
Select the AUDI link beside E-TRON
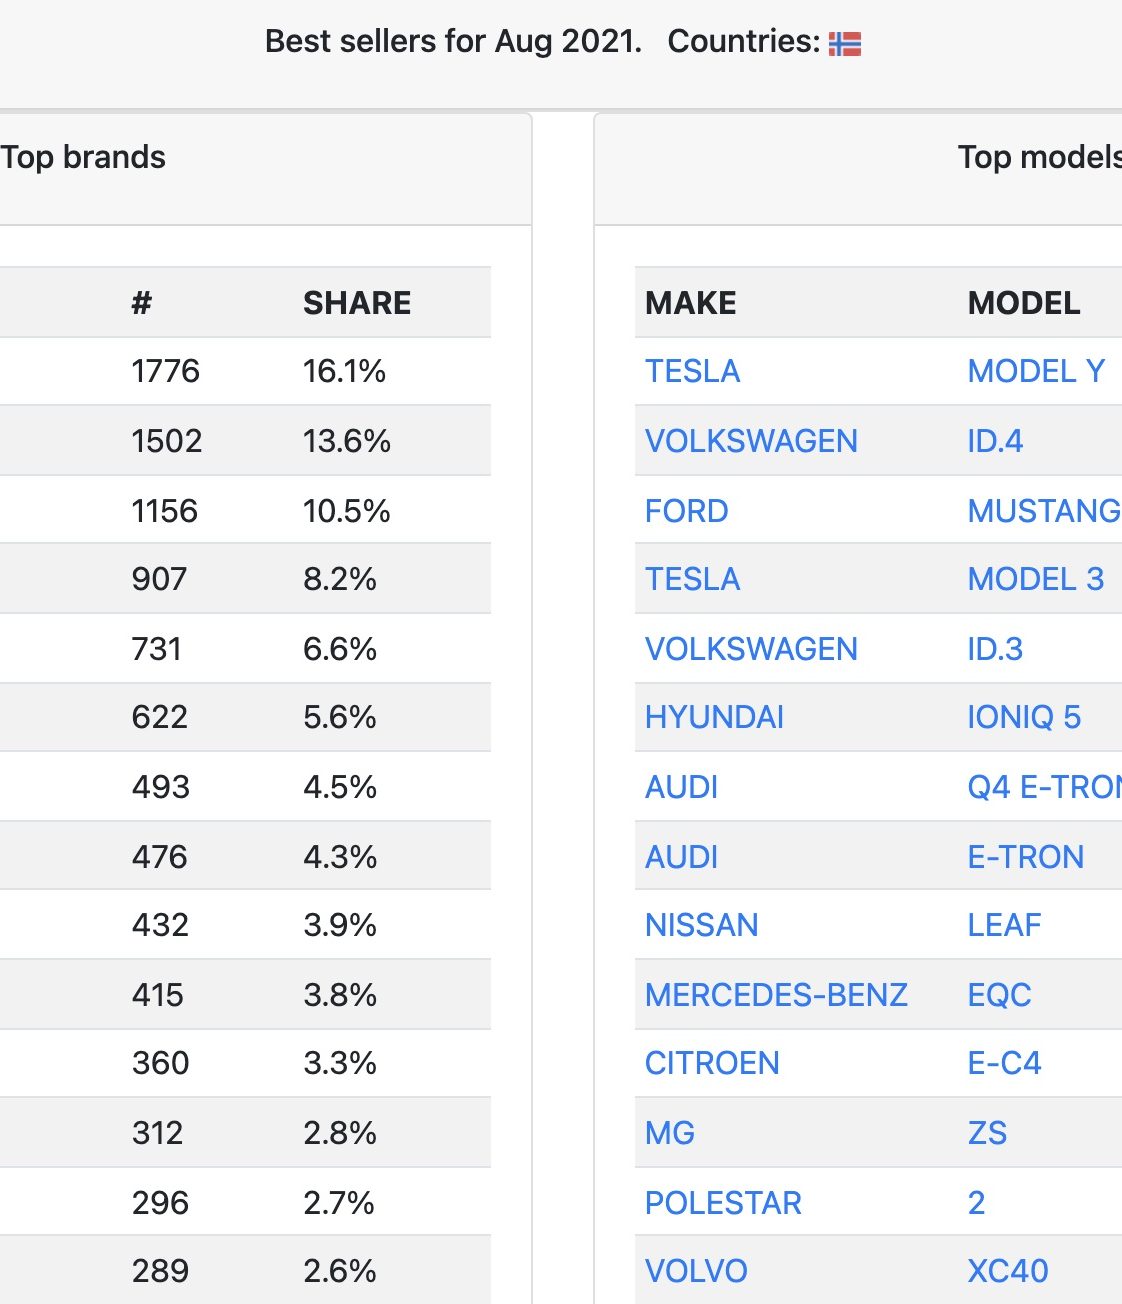click(x=681, y=857)
